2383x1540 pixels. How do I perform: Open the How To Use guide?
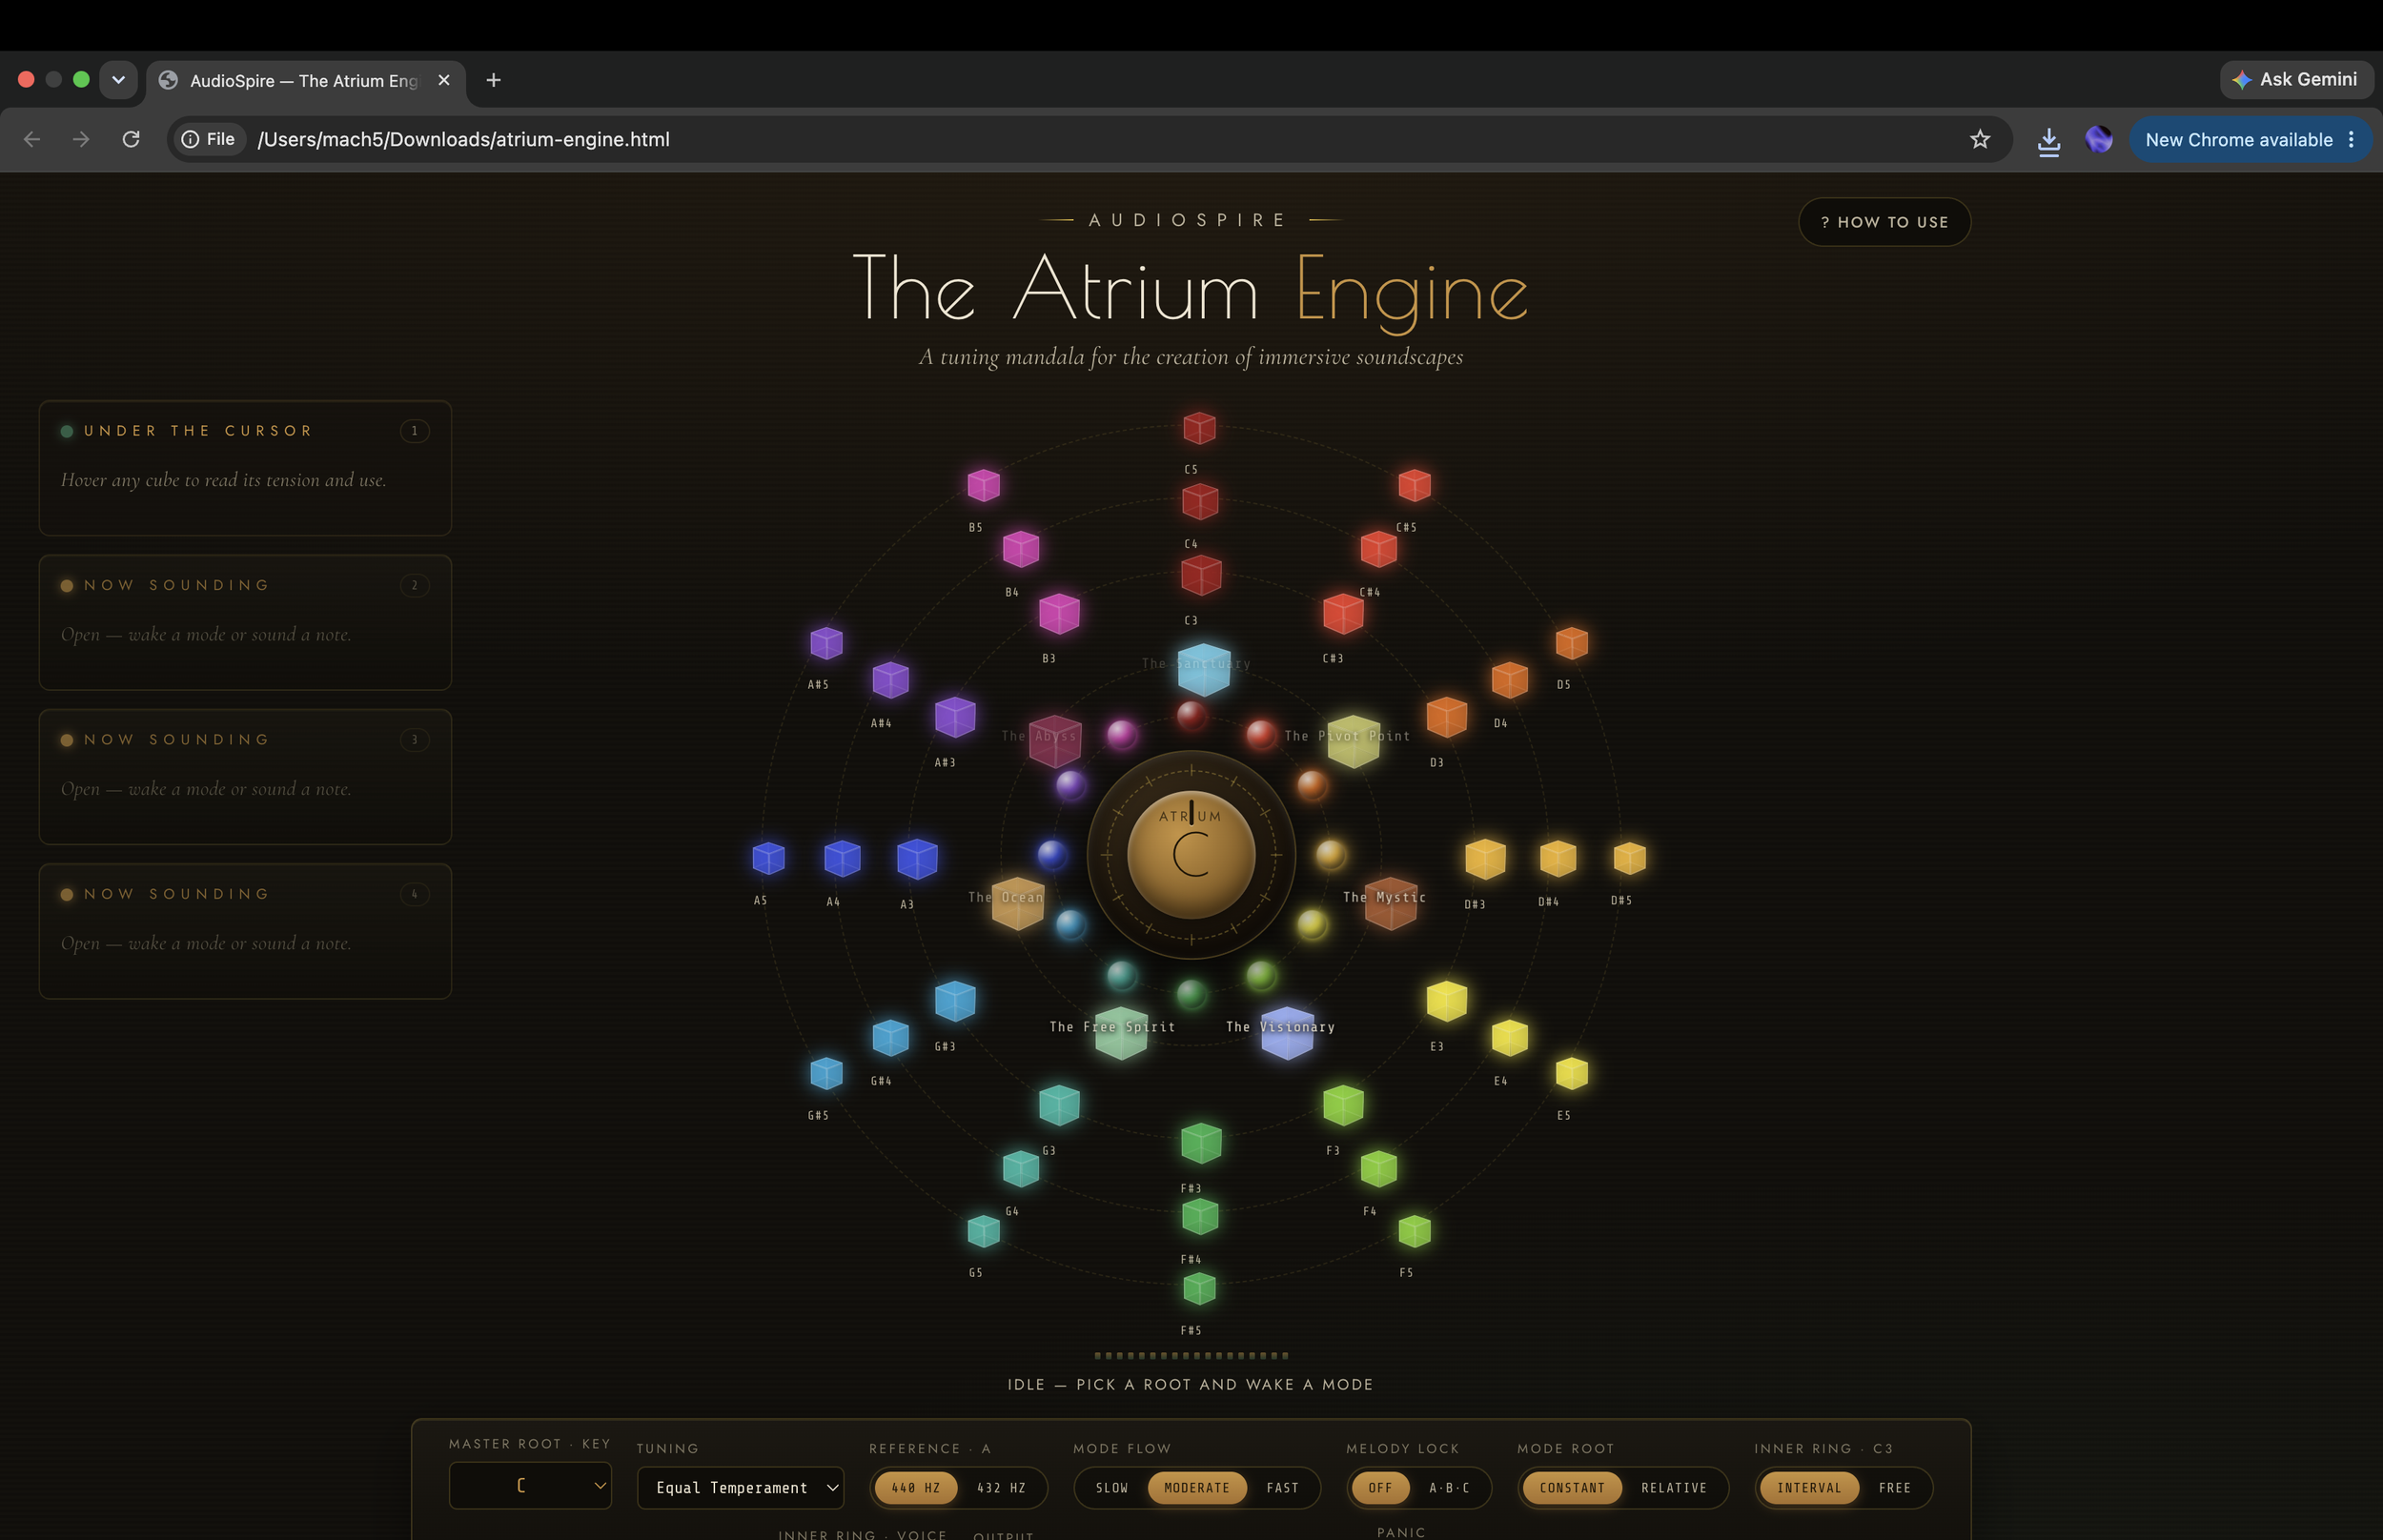(x=1884, y=222)
